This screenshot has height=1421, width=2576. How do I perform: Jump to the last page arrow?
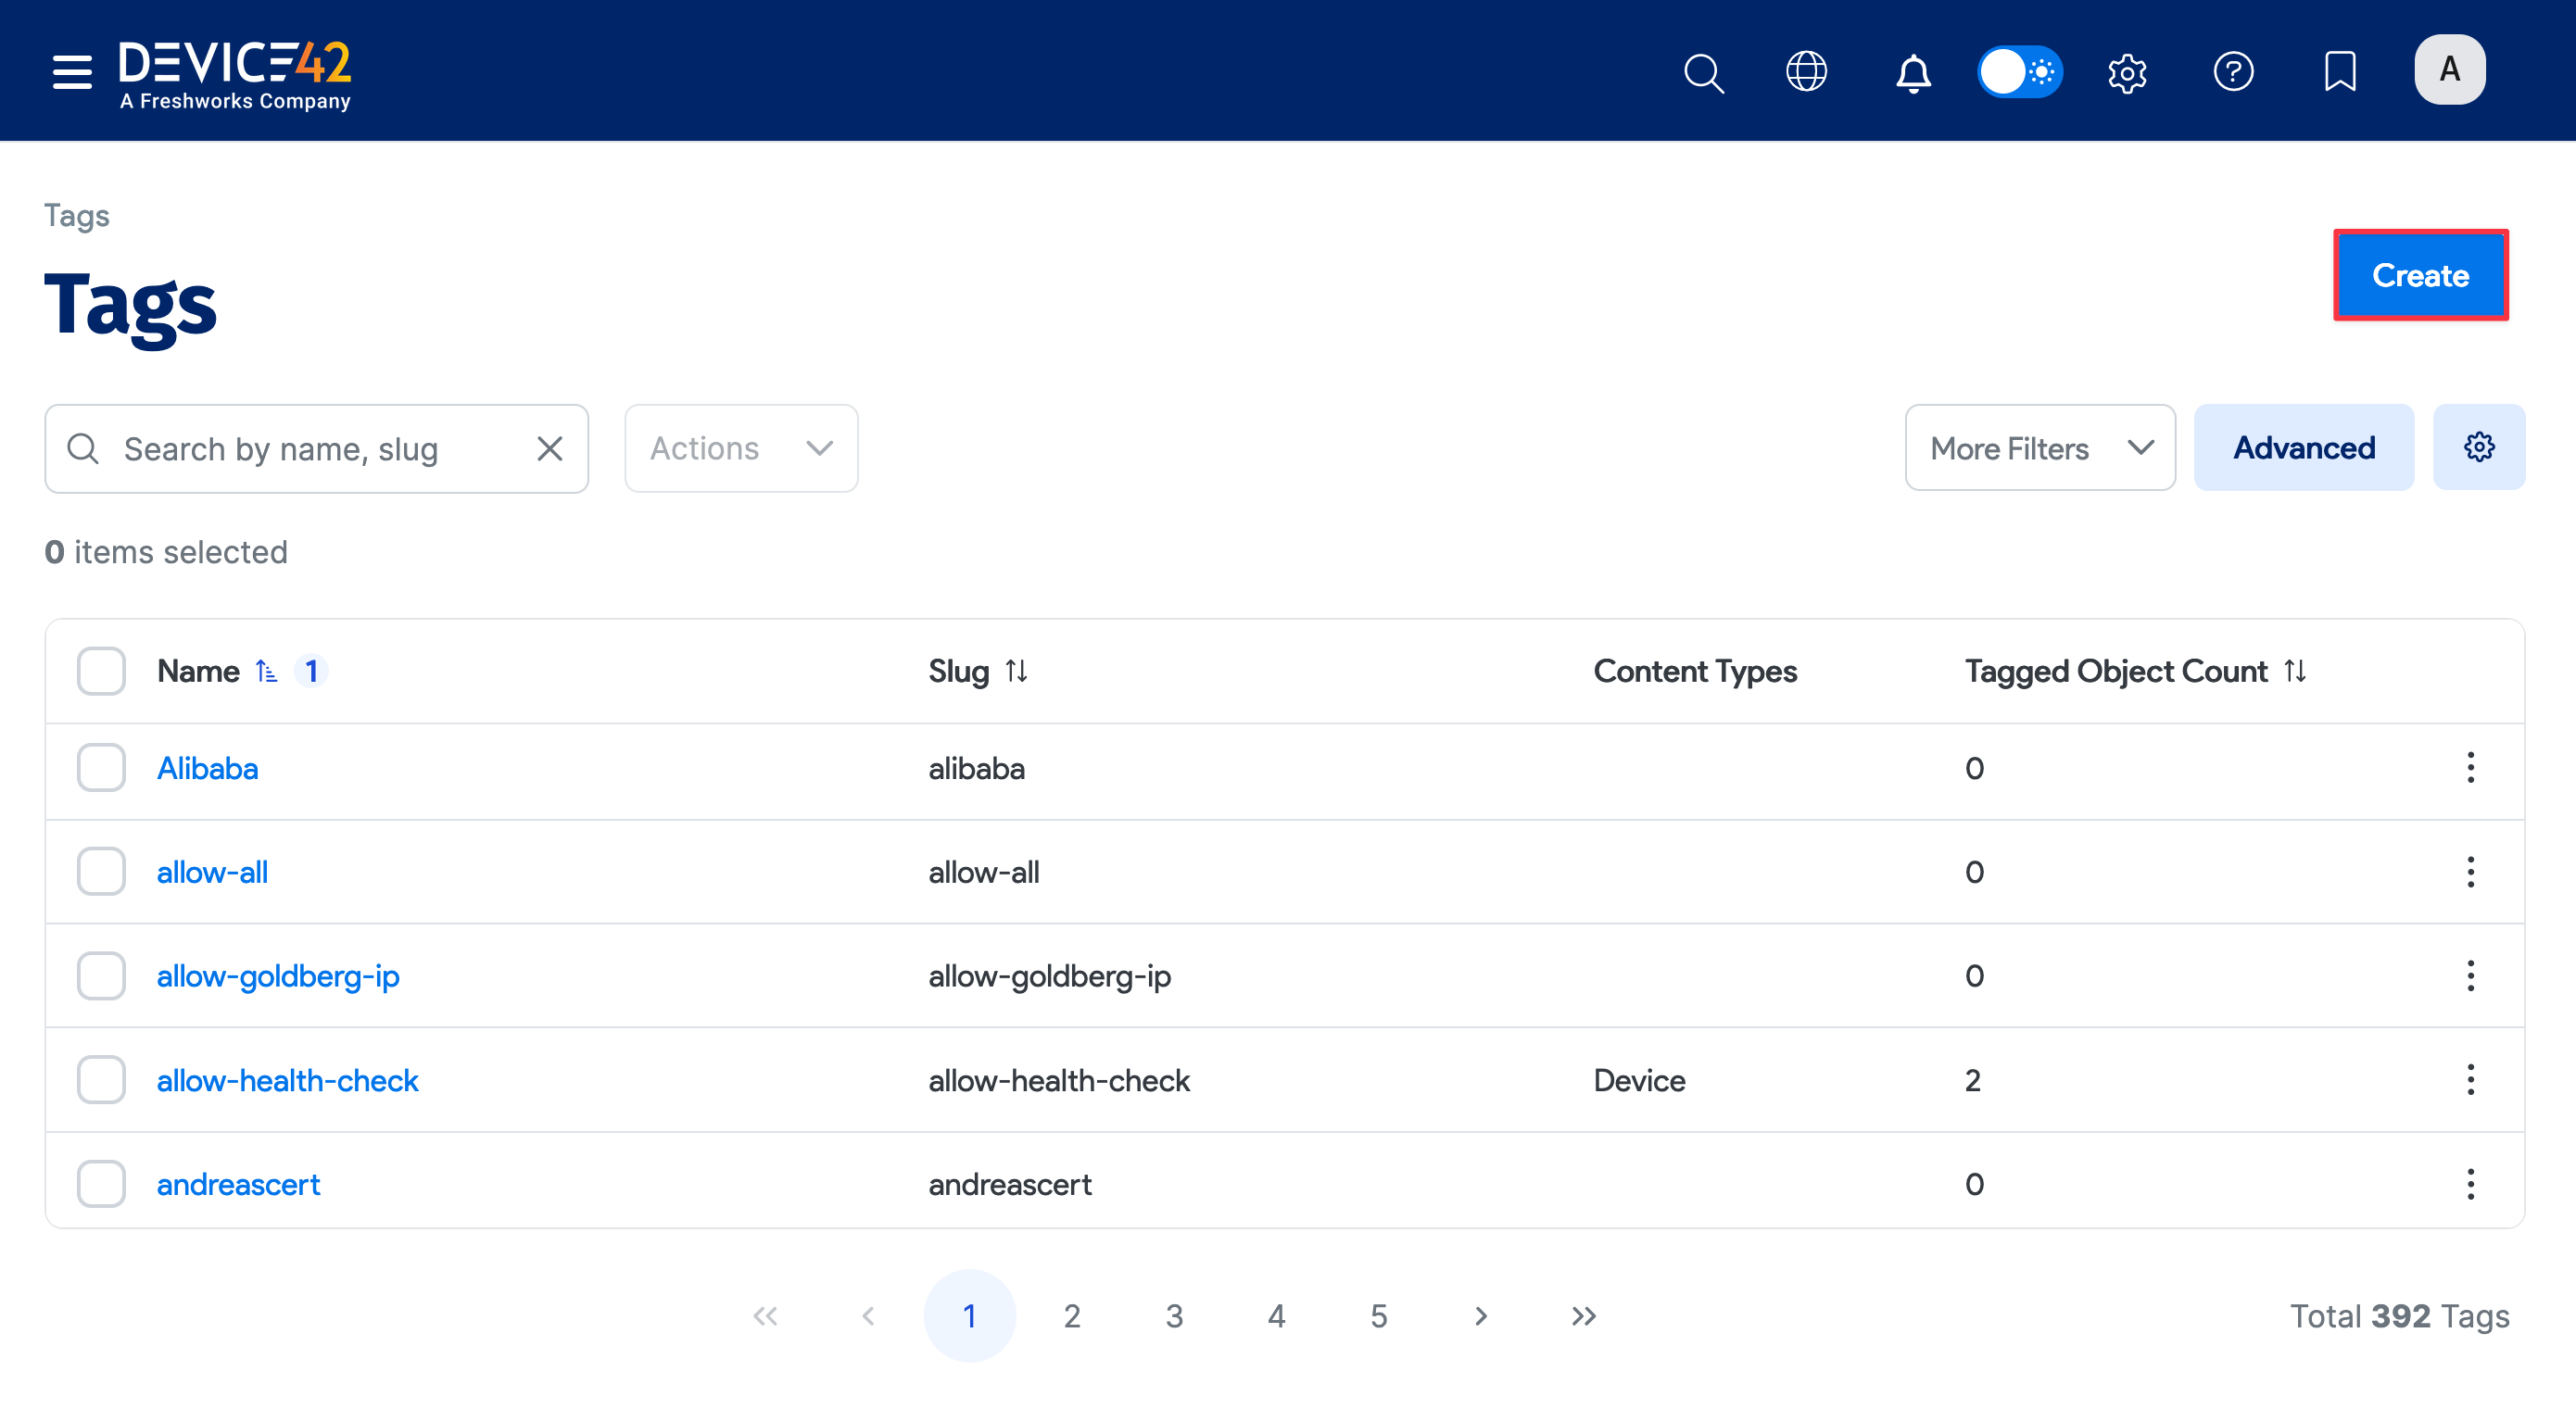pos(1583,1316)
